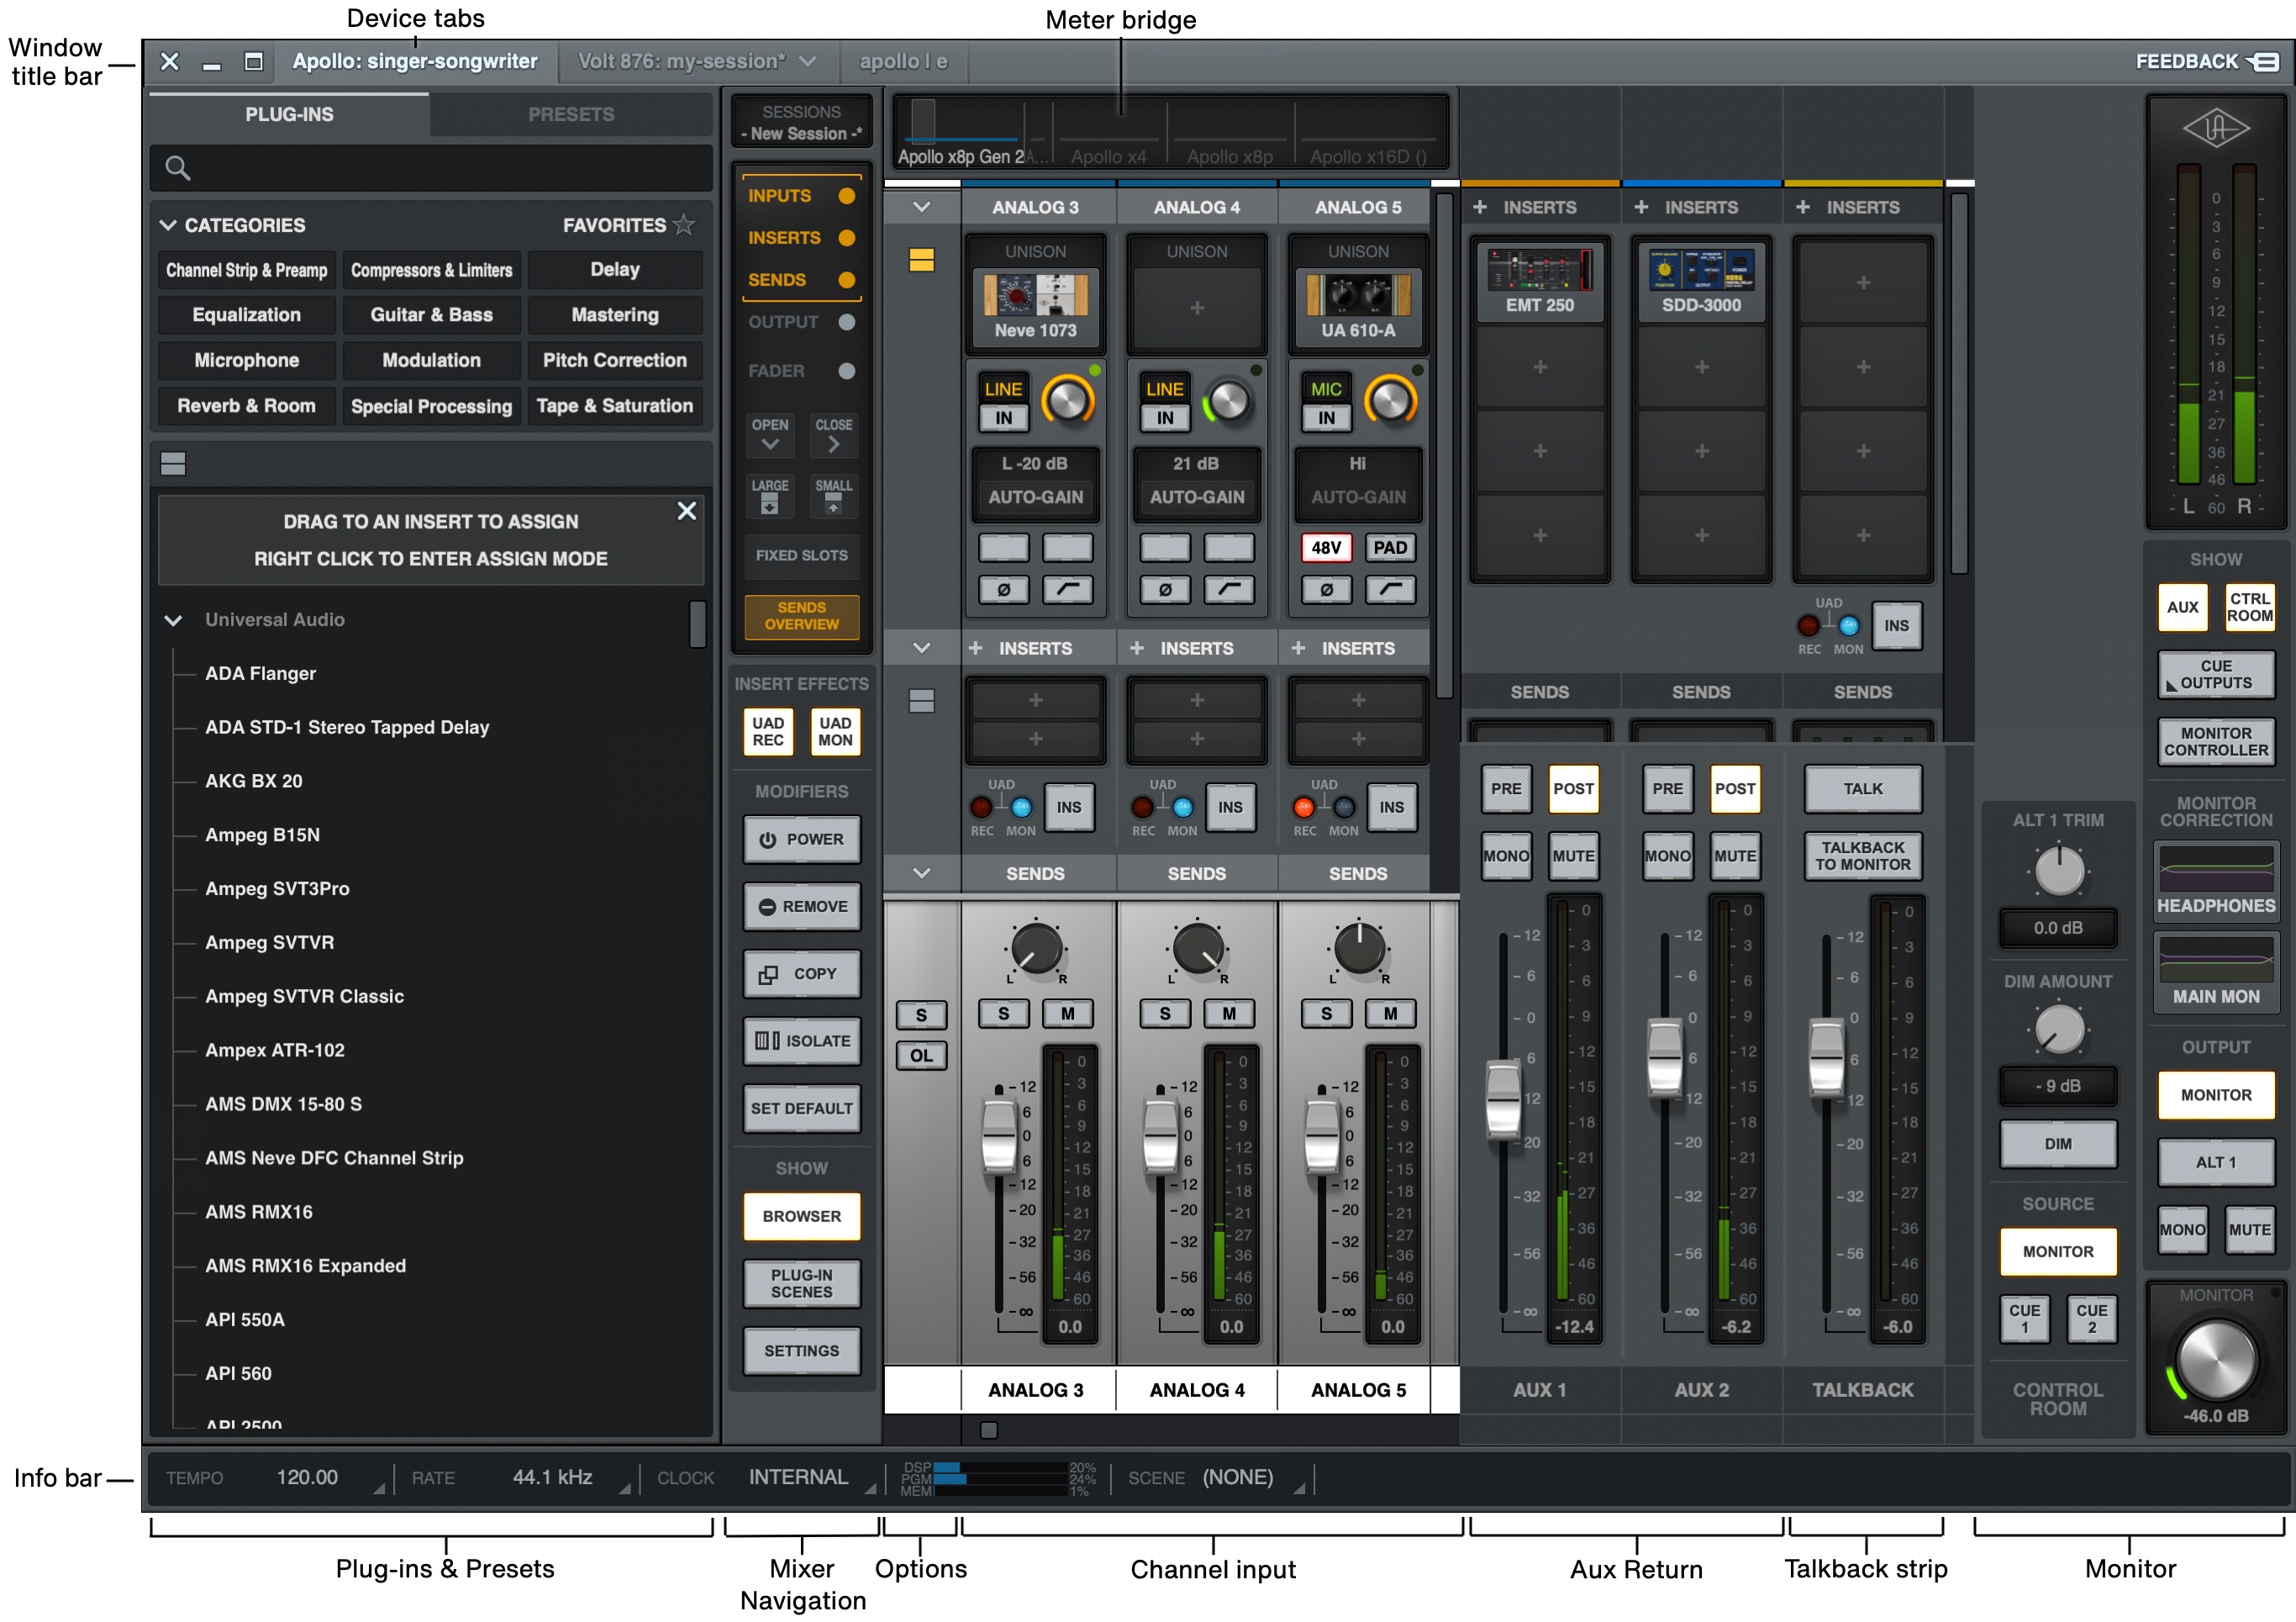Click the DIM button in Control Room

pos(2058,1143)
